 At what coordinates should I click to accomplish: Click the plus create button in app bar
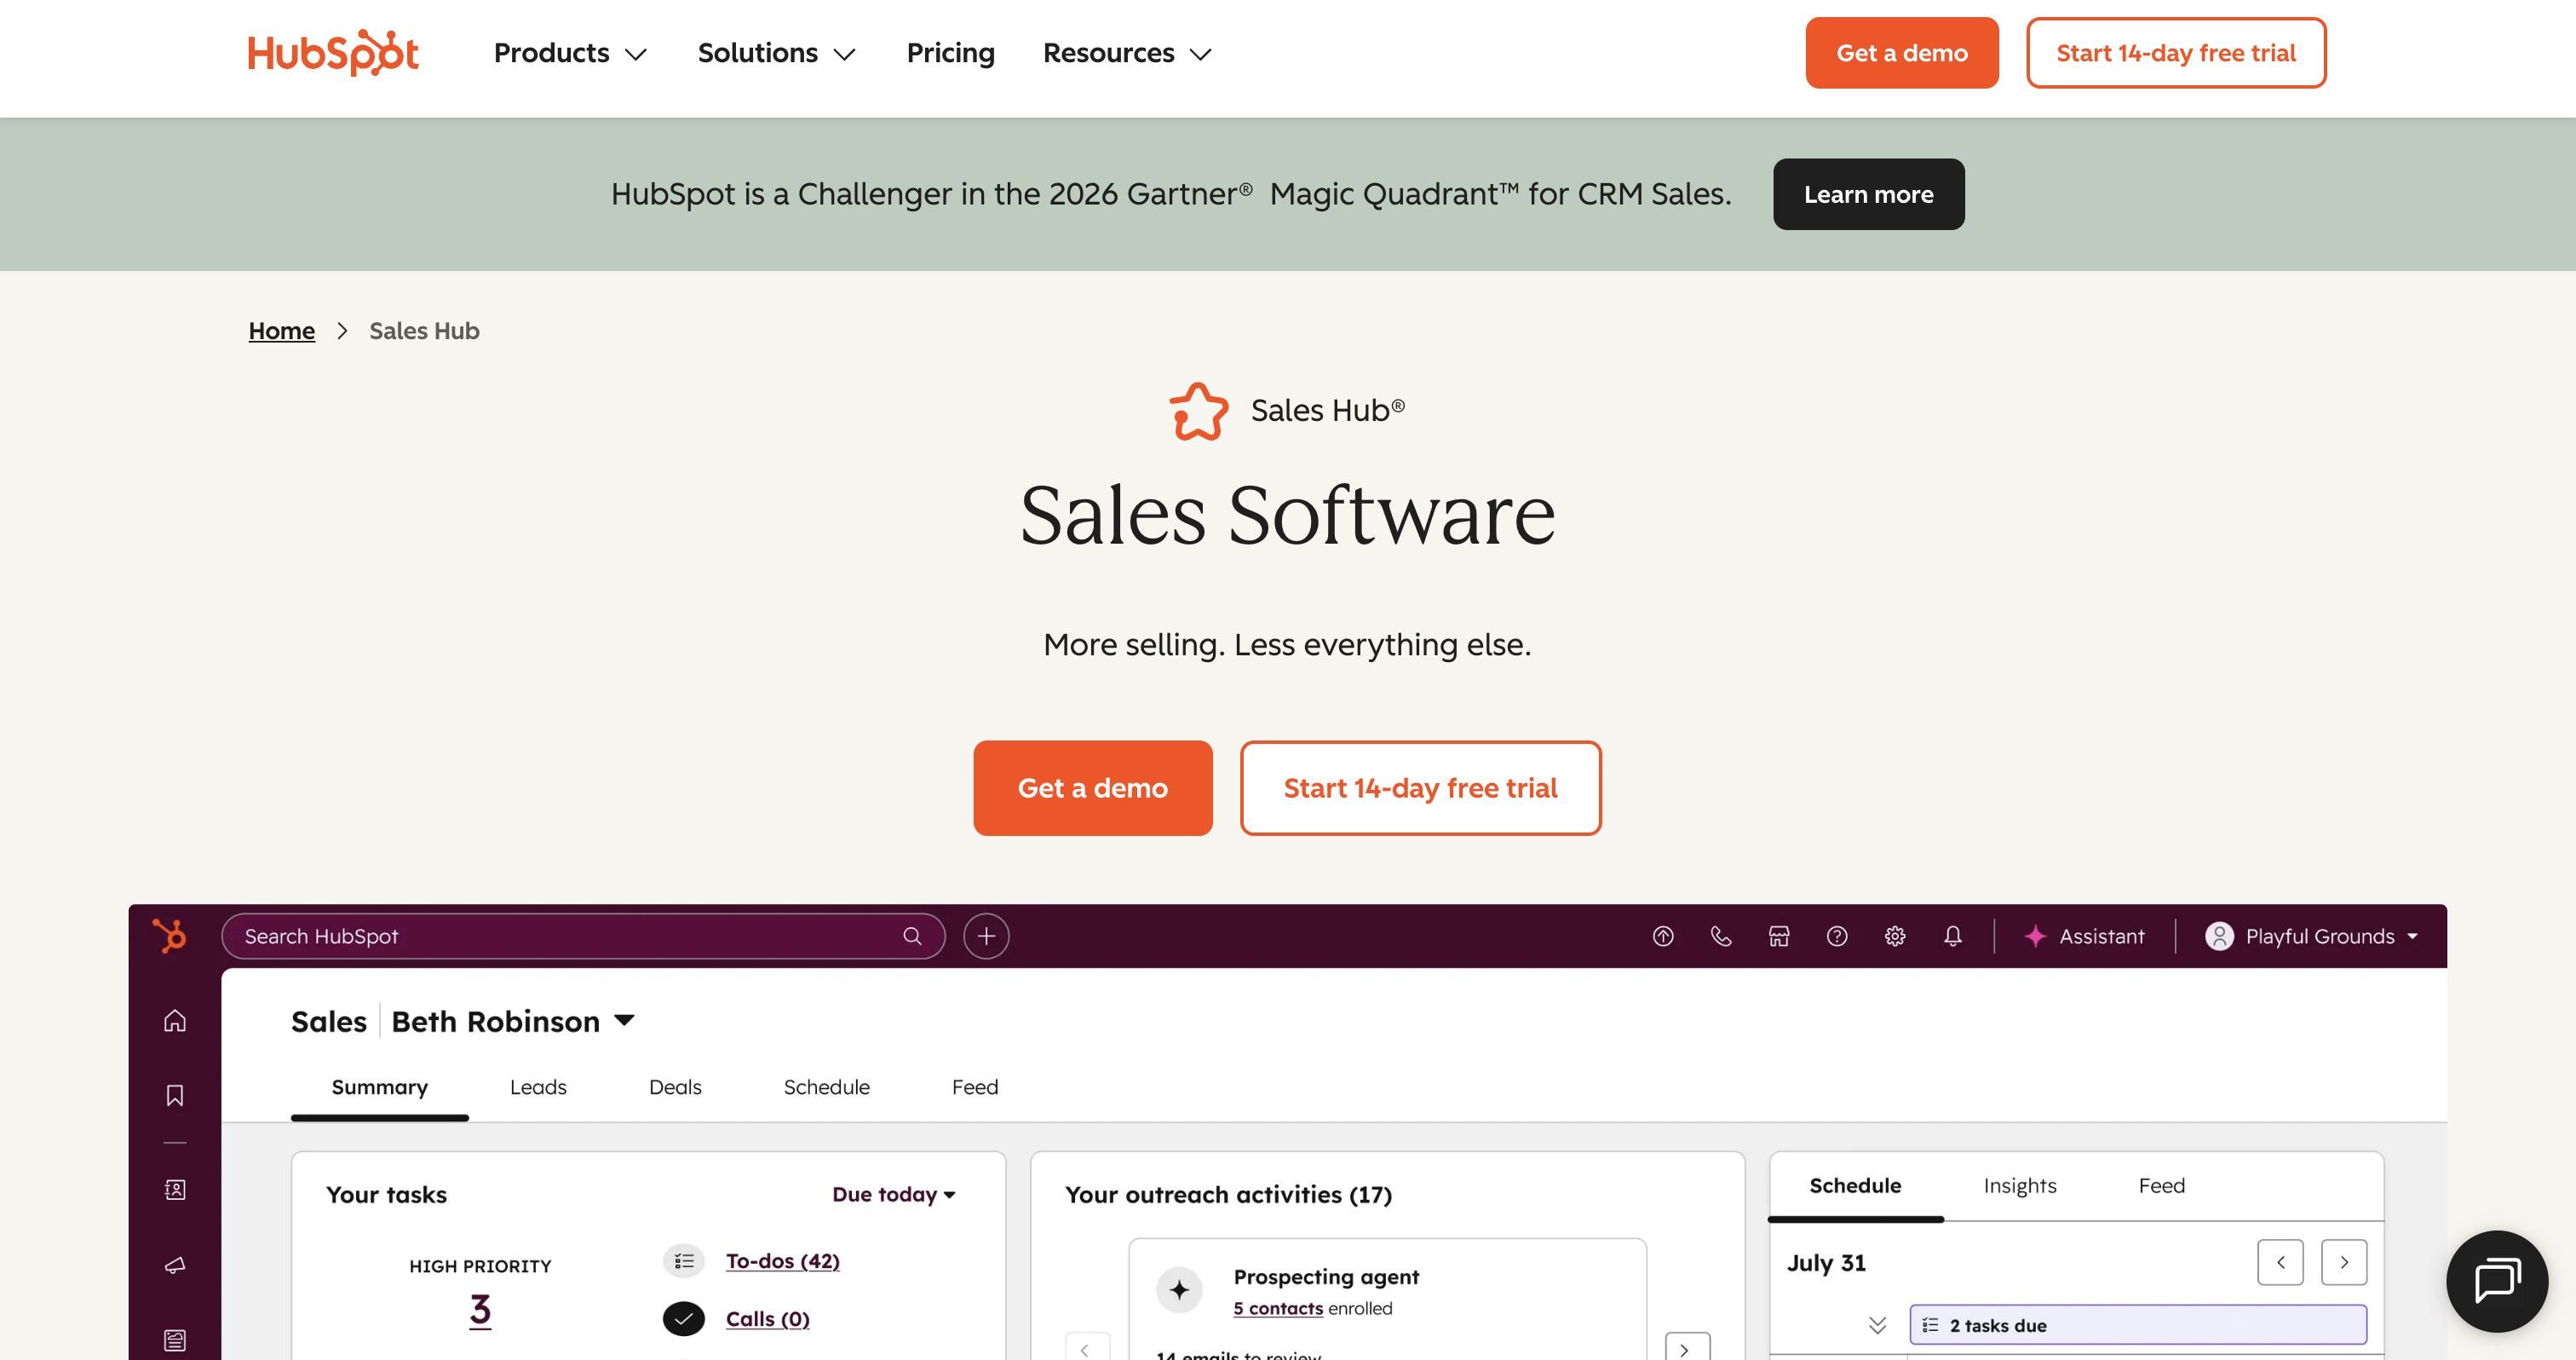(986, 936)
